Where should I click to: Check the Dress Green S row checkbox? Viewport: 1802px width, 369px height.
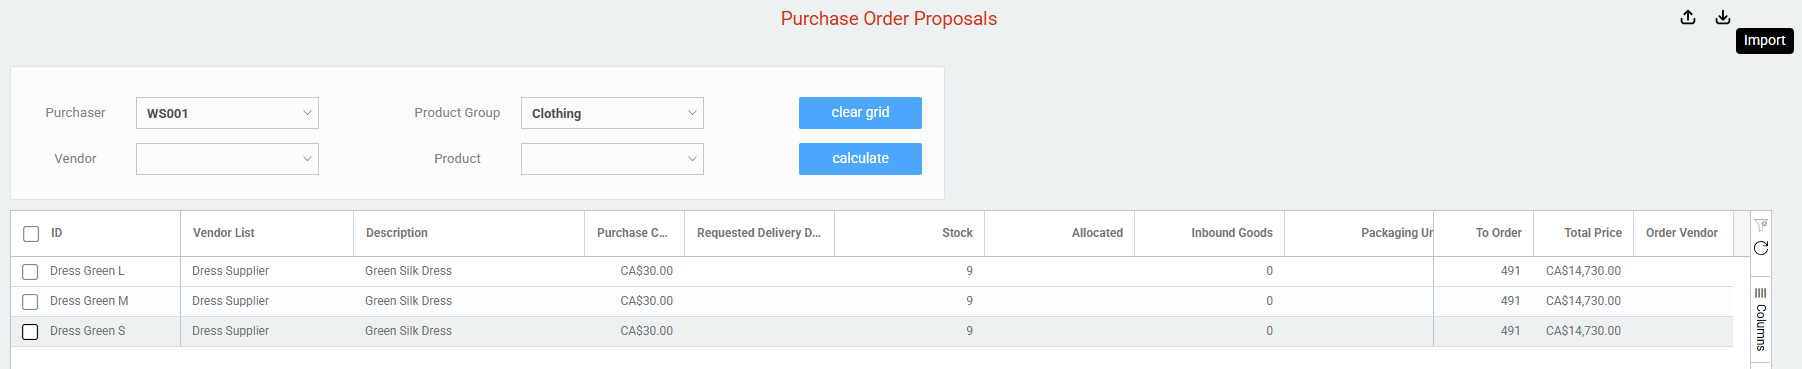coord(30,332)
